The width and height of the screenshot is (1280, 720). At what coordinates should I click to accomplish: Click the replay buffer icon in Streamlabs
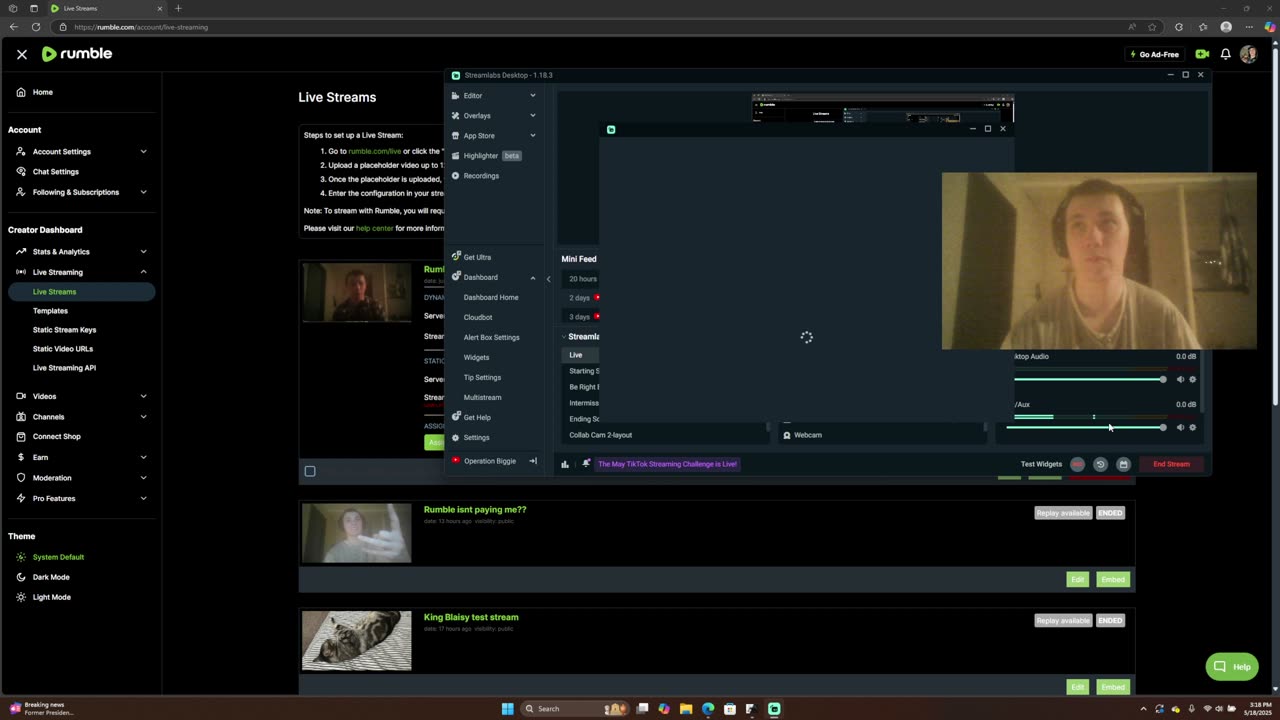pyautogui.click(x=1100, y=464)
